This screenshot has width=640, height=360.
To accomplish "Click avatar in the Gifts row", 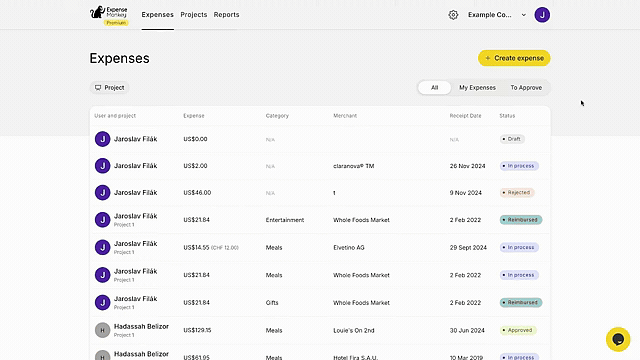I will click(102, 302).
